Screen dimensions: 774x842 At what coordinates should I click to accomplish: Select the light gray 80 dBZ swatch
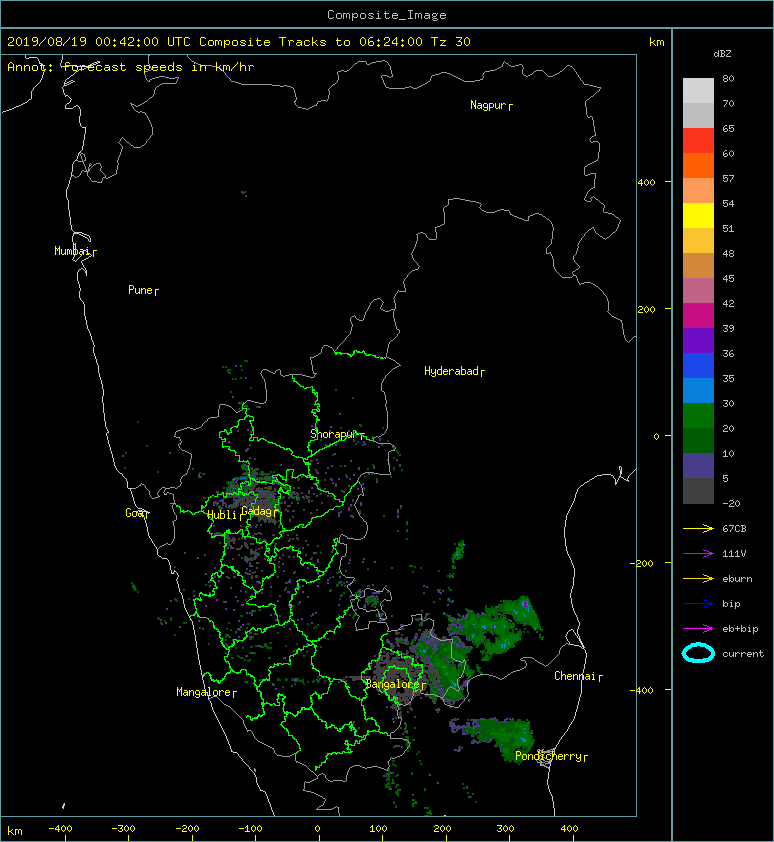pyautogui.click(x=698, y=90)
